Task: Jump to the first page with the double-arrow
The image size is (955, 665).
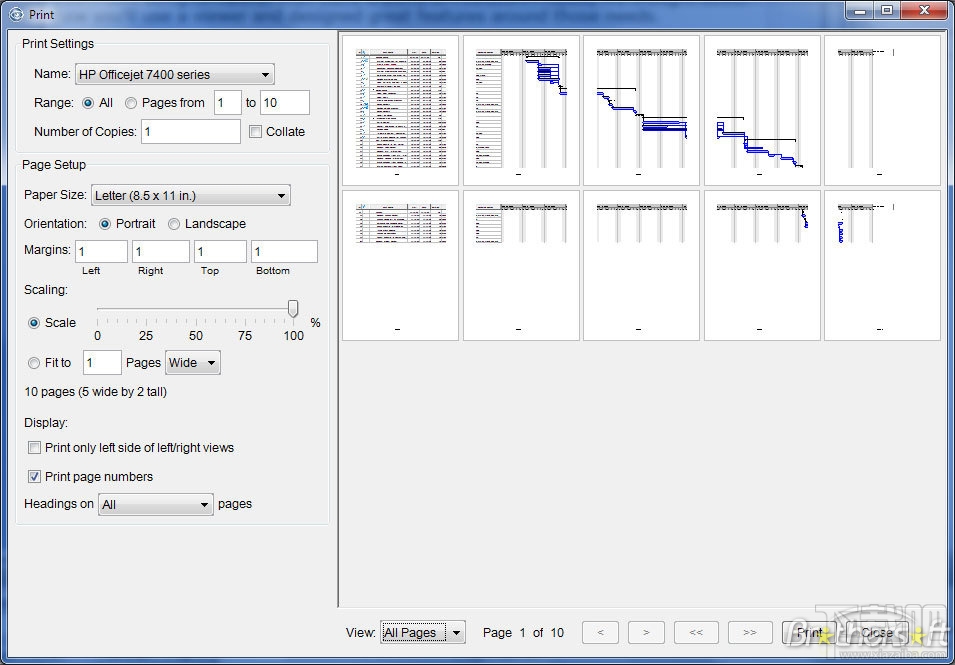Action: [x=696, y=632]
